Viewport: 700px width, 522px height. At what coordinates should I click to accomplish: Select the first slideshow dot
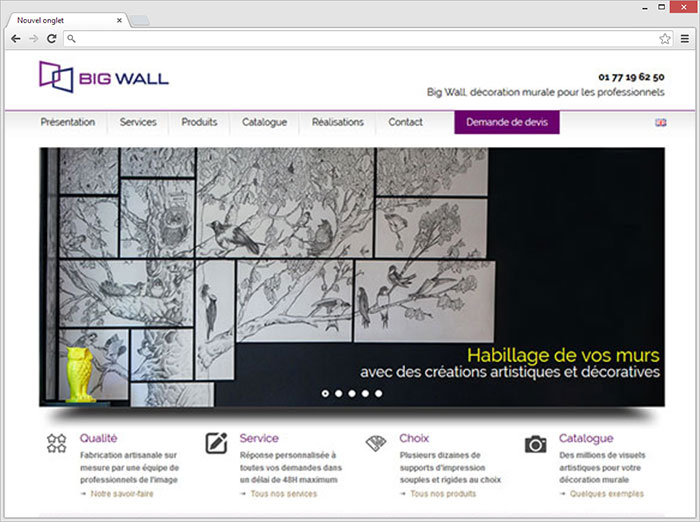(326, 393)
